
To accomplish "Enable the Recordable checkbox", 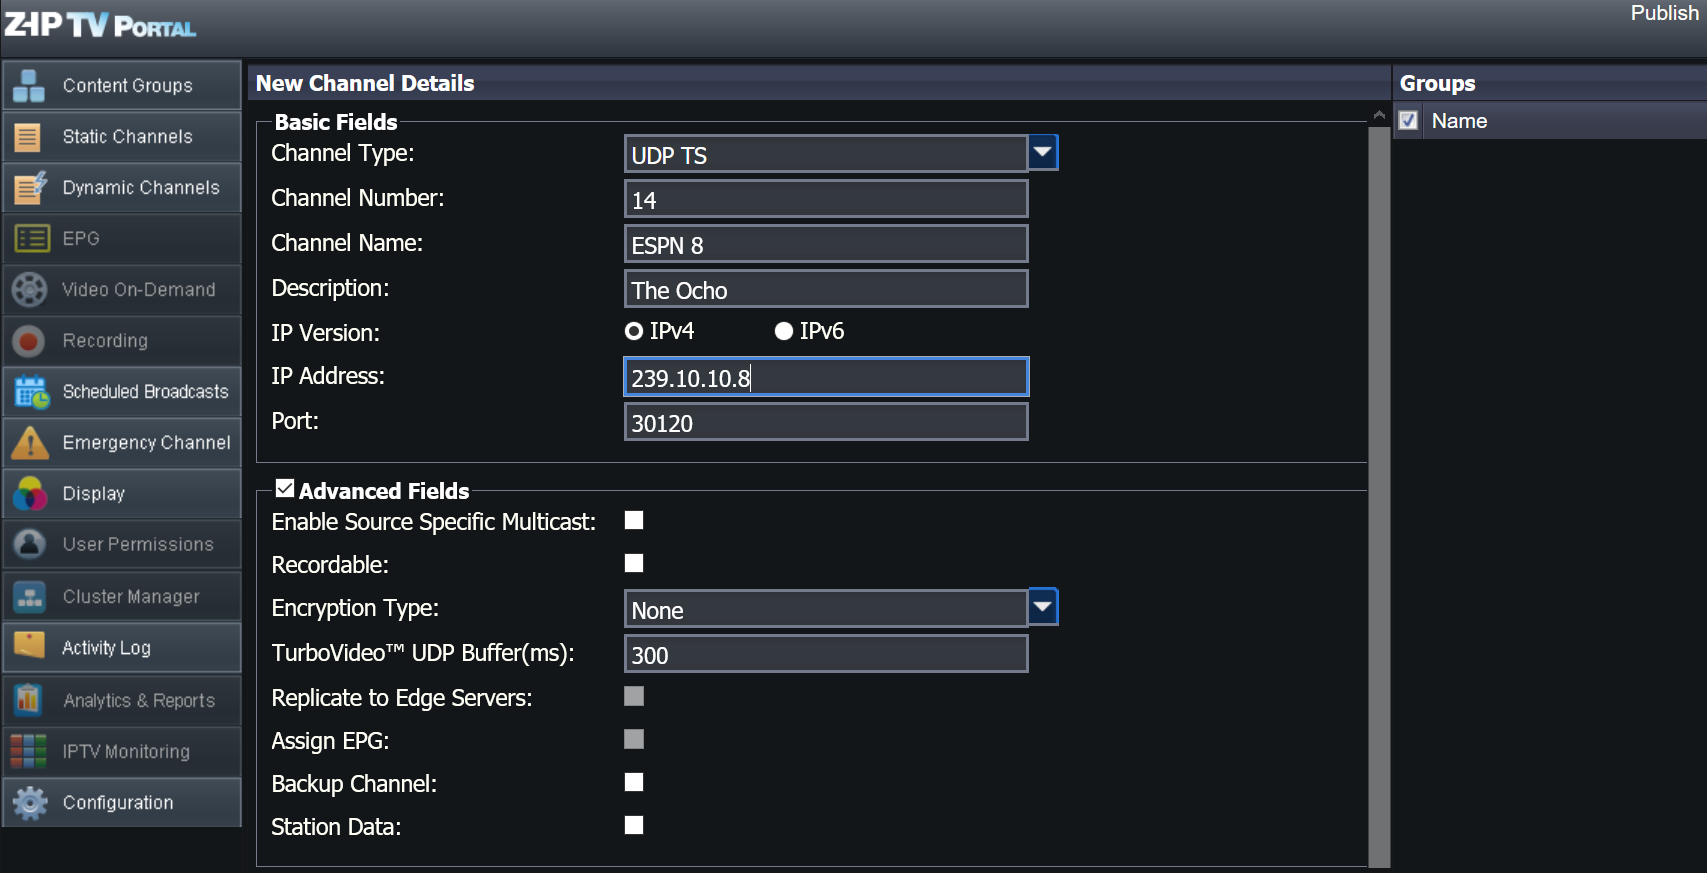I will (634, 564).
